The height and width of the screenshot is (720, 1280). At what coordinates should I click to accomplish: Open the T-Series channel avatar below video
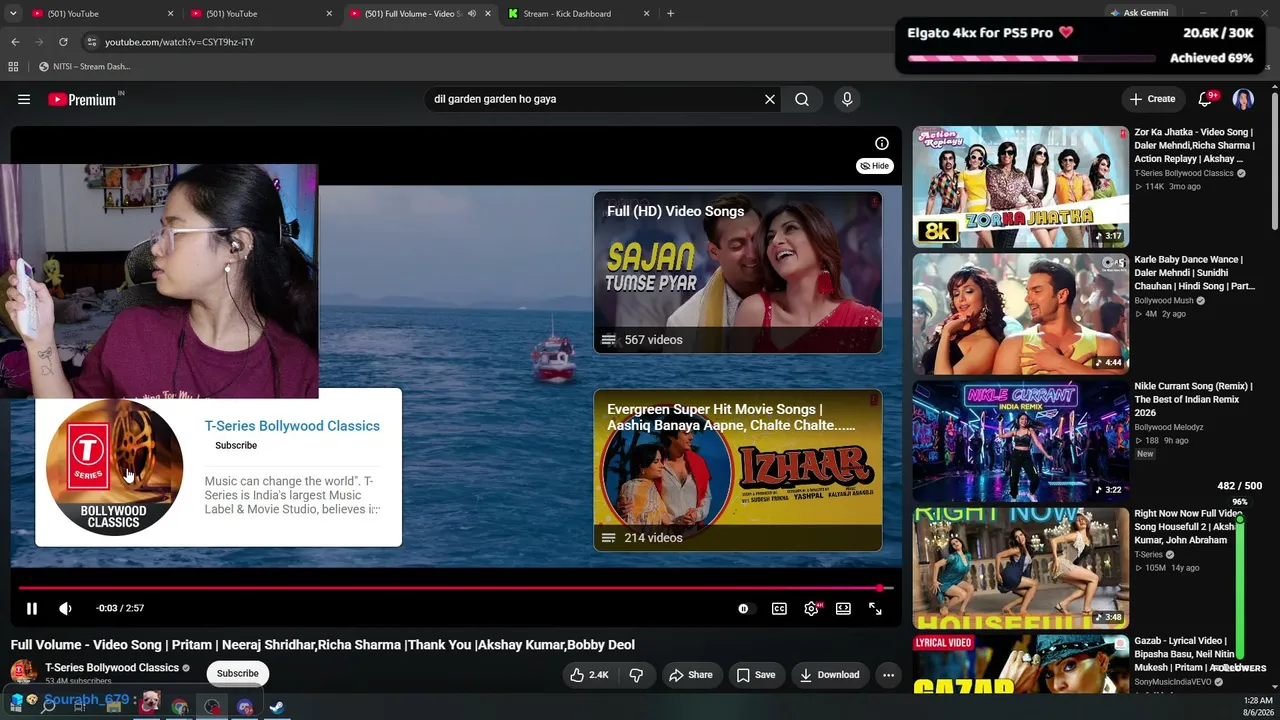point(24,671)
